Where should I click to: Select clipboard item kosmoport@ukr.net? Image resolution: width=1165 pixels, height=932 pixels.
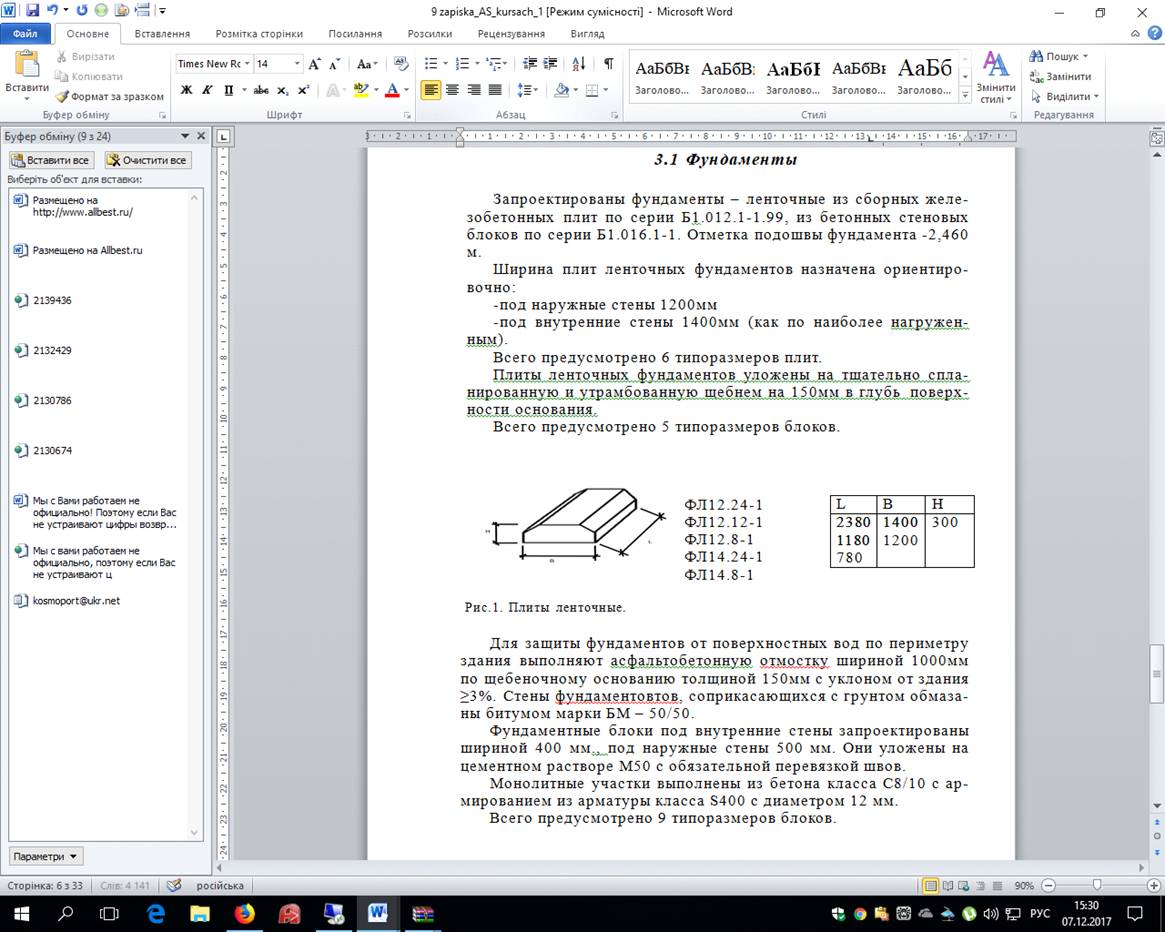coord(76,601)
